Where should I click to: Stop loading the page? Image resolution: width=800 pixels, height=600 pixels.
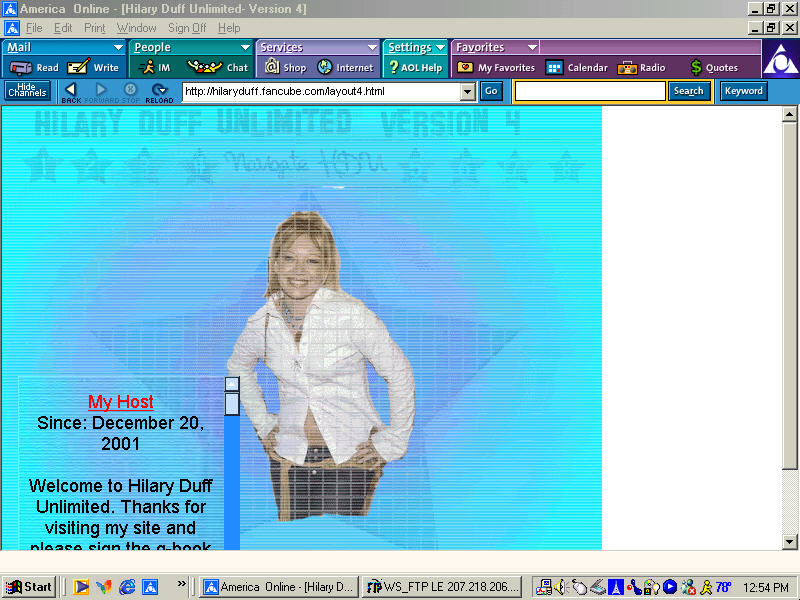[x=131, y=92]
